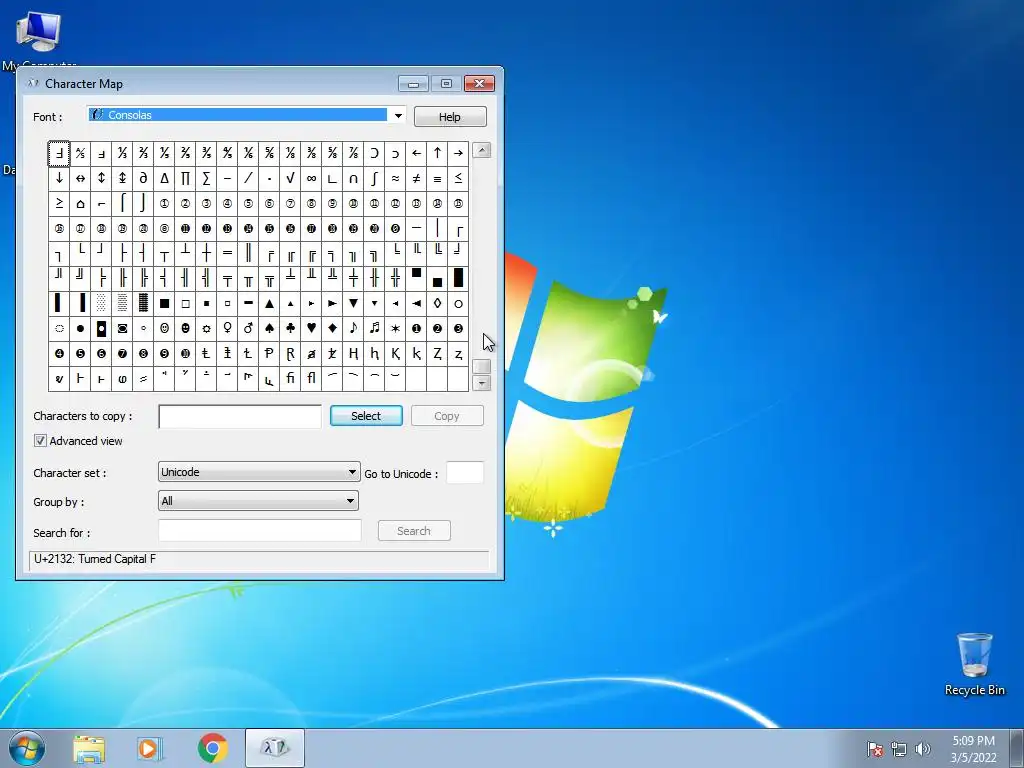The width and height of the screenshot is (1024, 768).
Task: Pick the less-than-or-equal ≤ symbol
Action: (x=458, y=178)
